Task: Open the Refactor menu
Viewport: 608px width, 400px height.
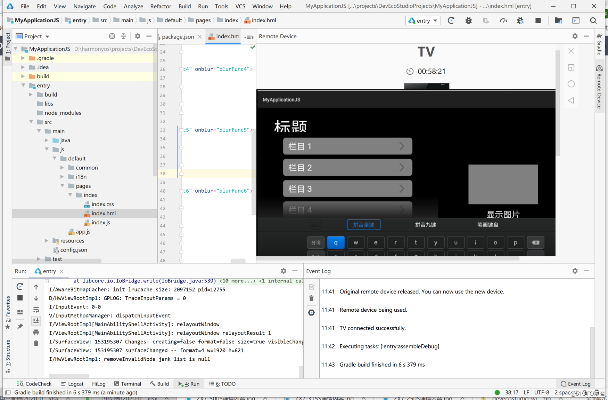Action: (163, 5)
